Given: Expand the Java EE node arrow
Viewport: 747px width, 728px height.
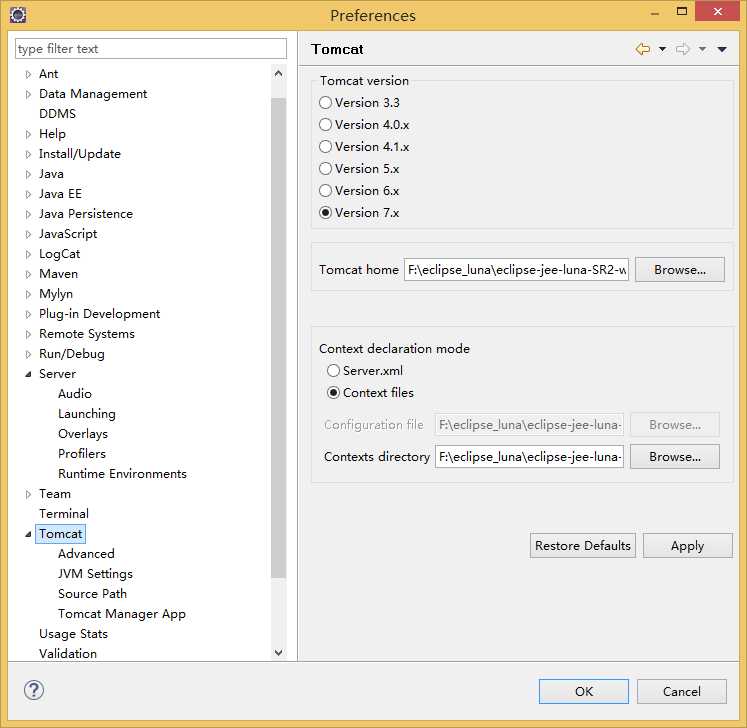Looking at the screenshot, I should tap(28, 194).
